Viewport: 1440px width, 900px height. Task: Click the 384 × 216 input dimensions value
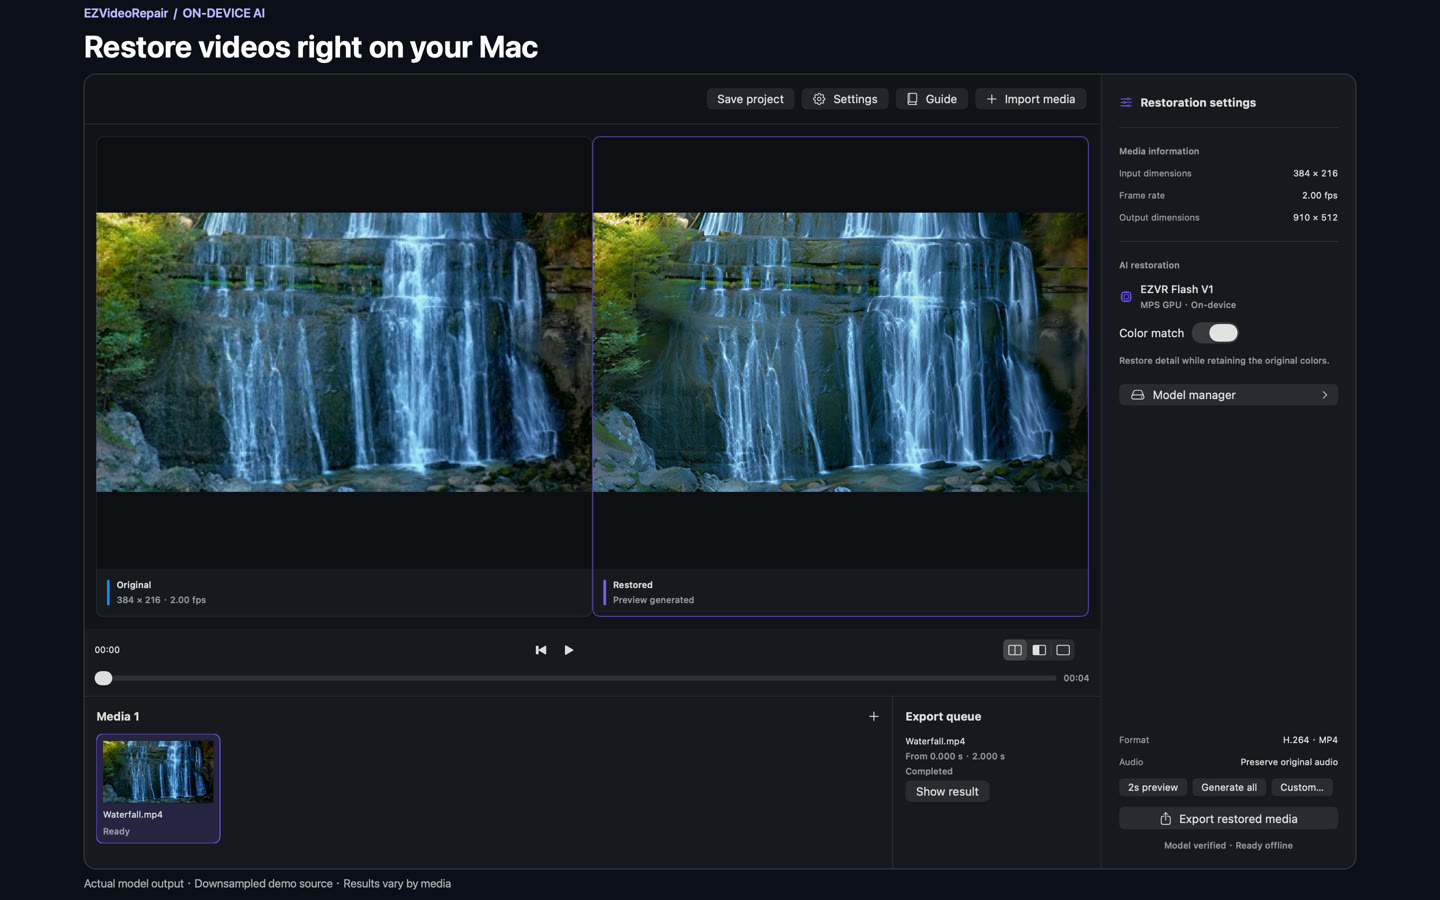point(1315,173)
